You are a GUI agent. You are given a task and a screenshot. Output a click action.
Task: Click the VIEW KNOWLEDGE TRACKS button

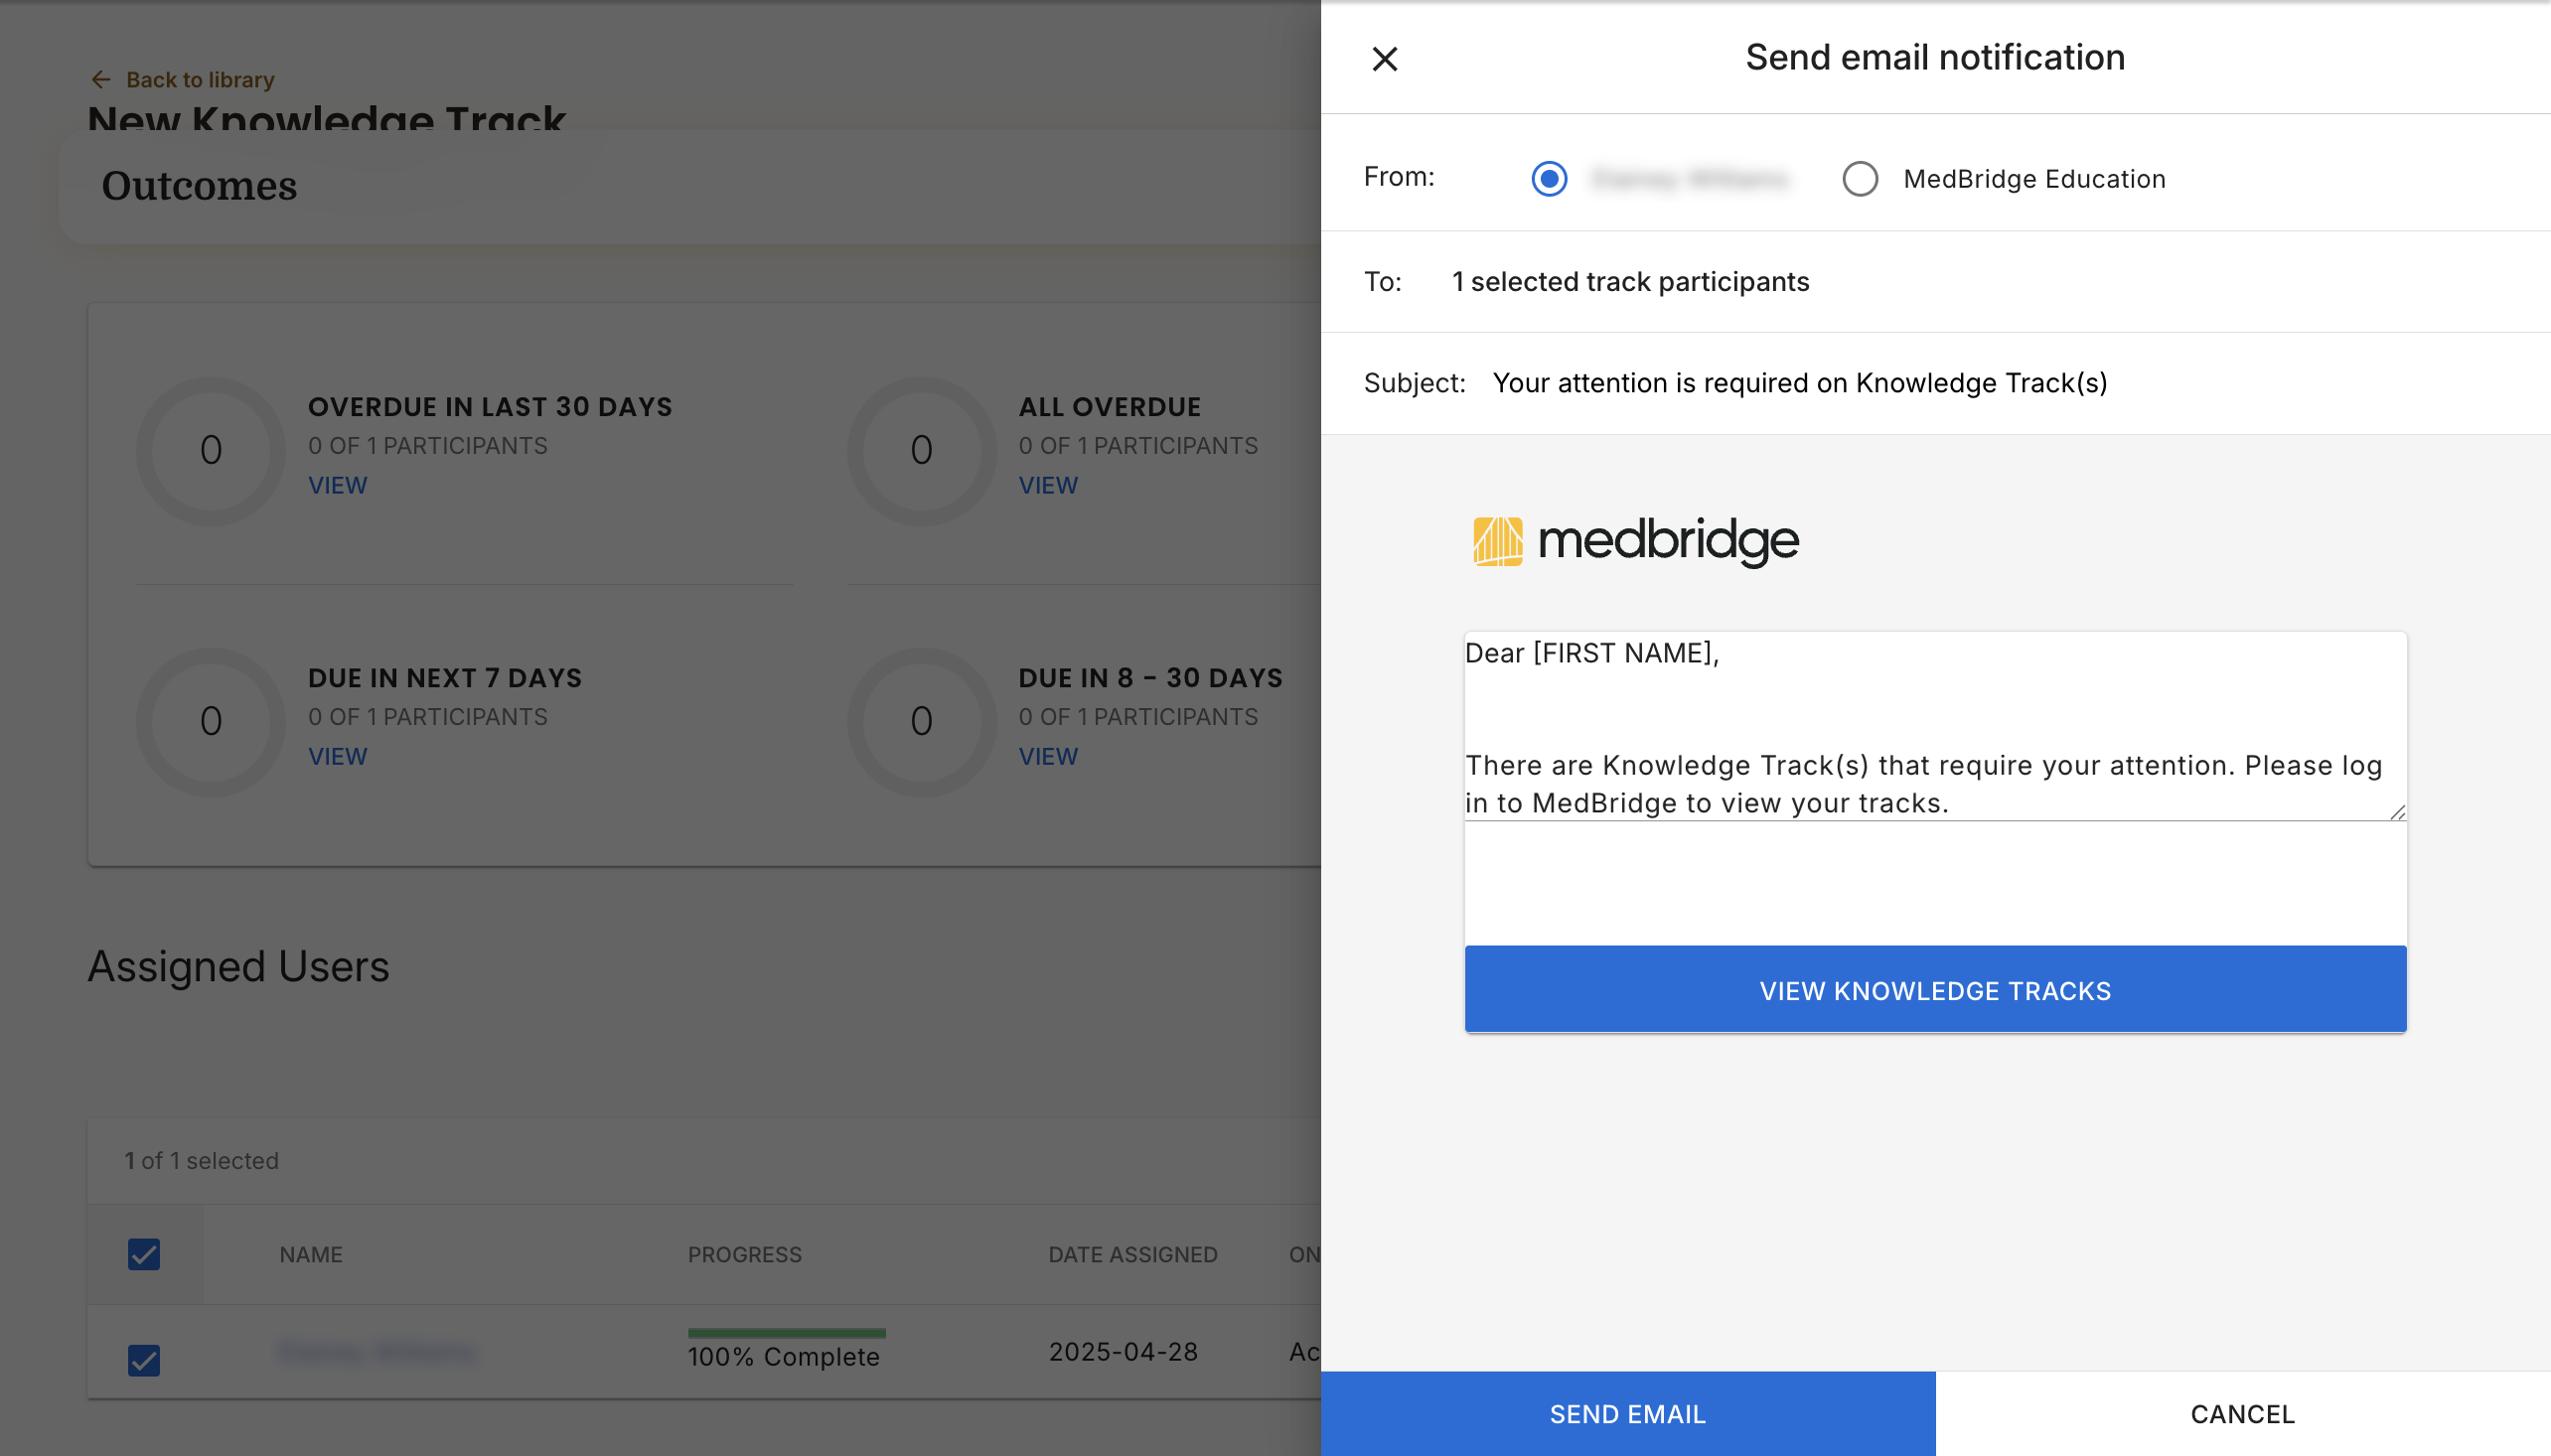click(x=1934, y=990)
